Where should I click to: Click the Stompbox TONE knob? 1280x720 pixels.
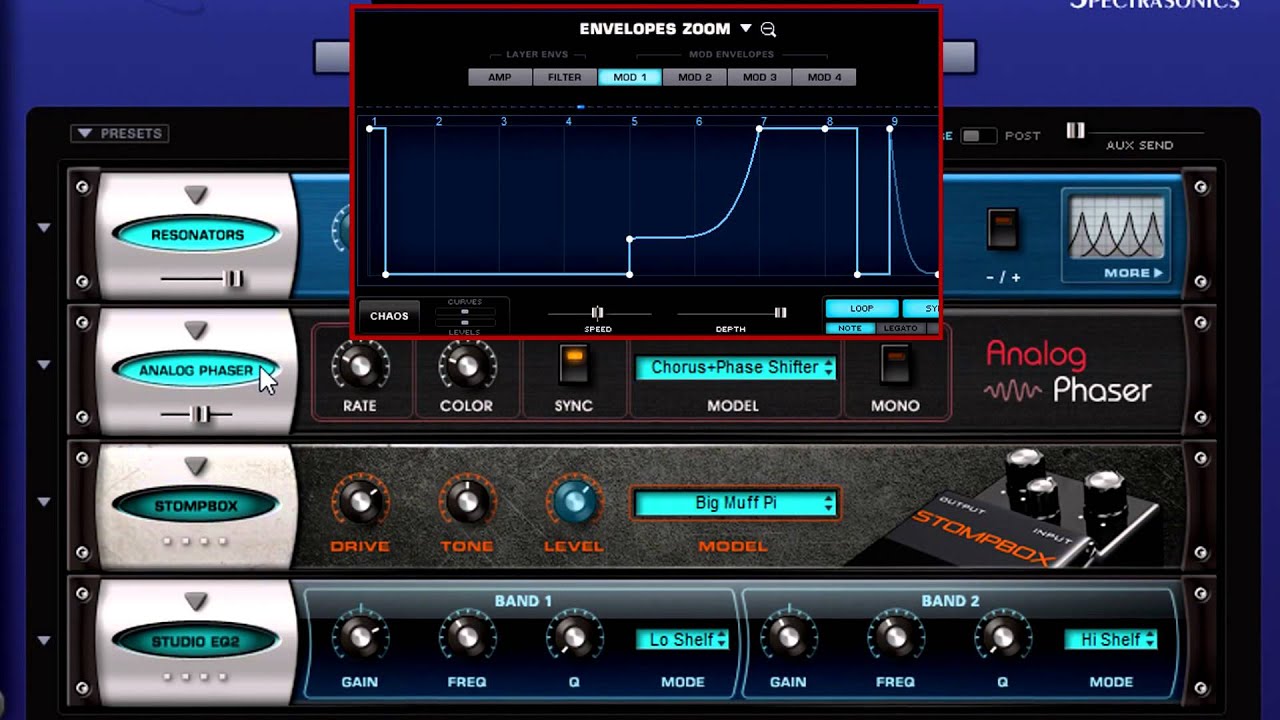[x=466, y=503]
